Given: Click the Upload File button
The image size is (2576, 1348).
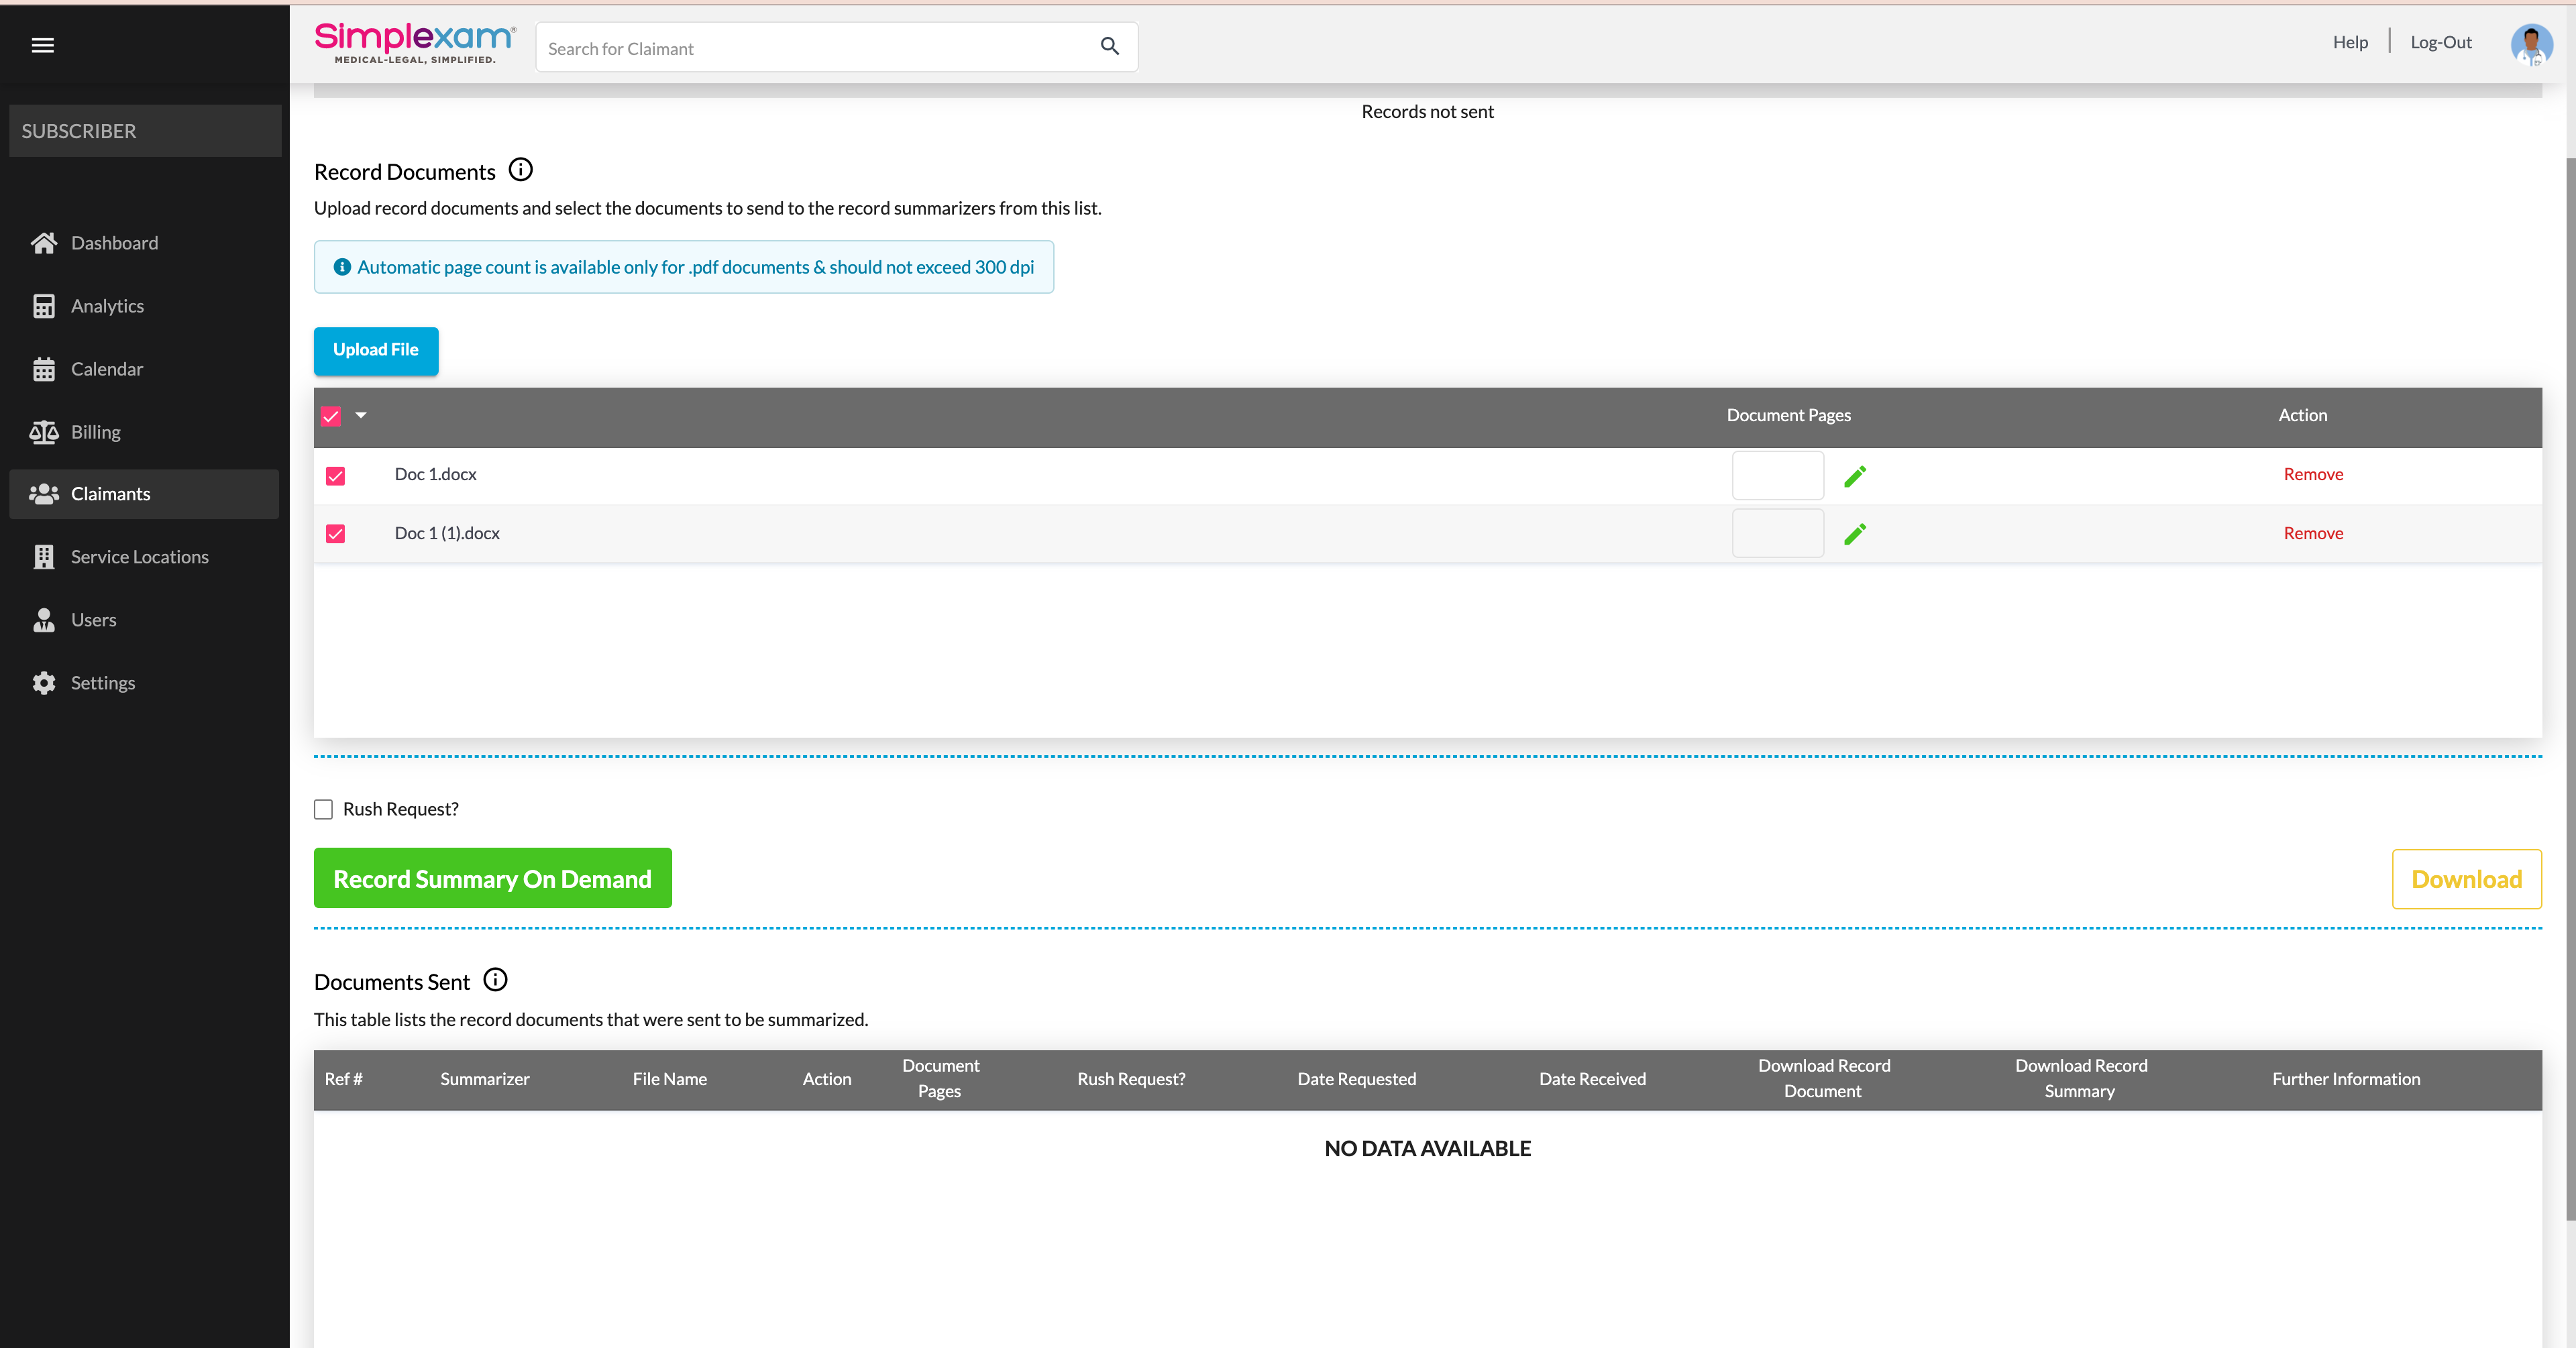Looking at the screenshot, I should pos(375,350).
